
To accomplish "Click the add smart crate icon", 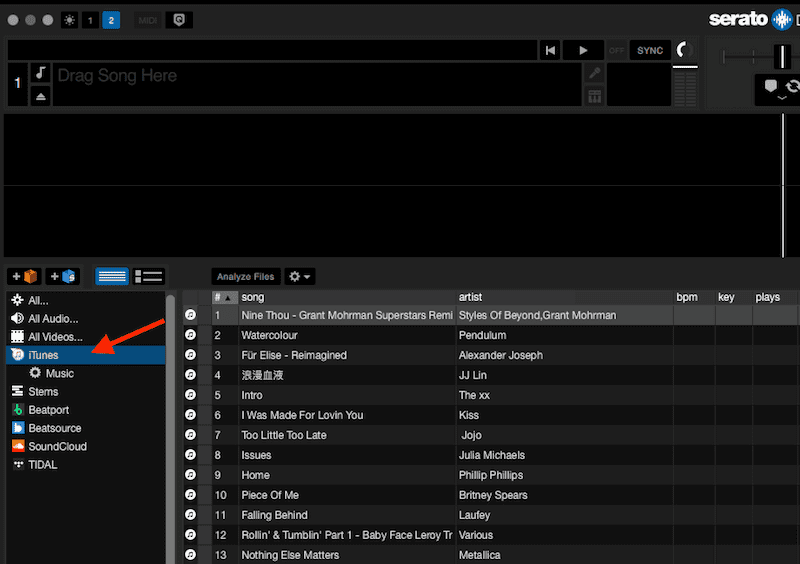I will 63,277.
